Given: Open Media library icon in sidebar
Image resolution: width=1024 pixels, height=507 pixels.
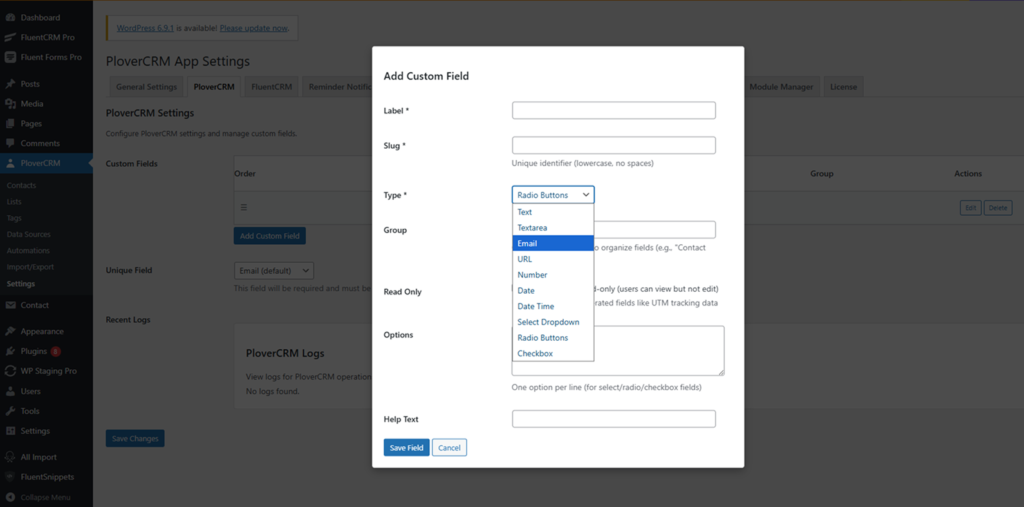Looking at the screenshot, I should tap(10, 104).
